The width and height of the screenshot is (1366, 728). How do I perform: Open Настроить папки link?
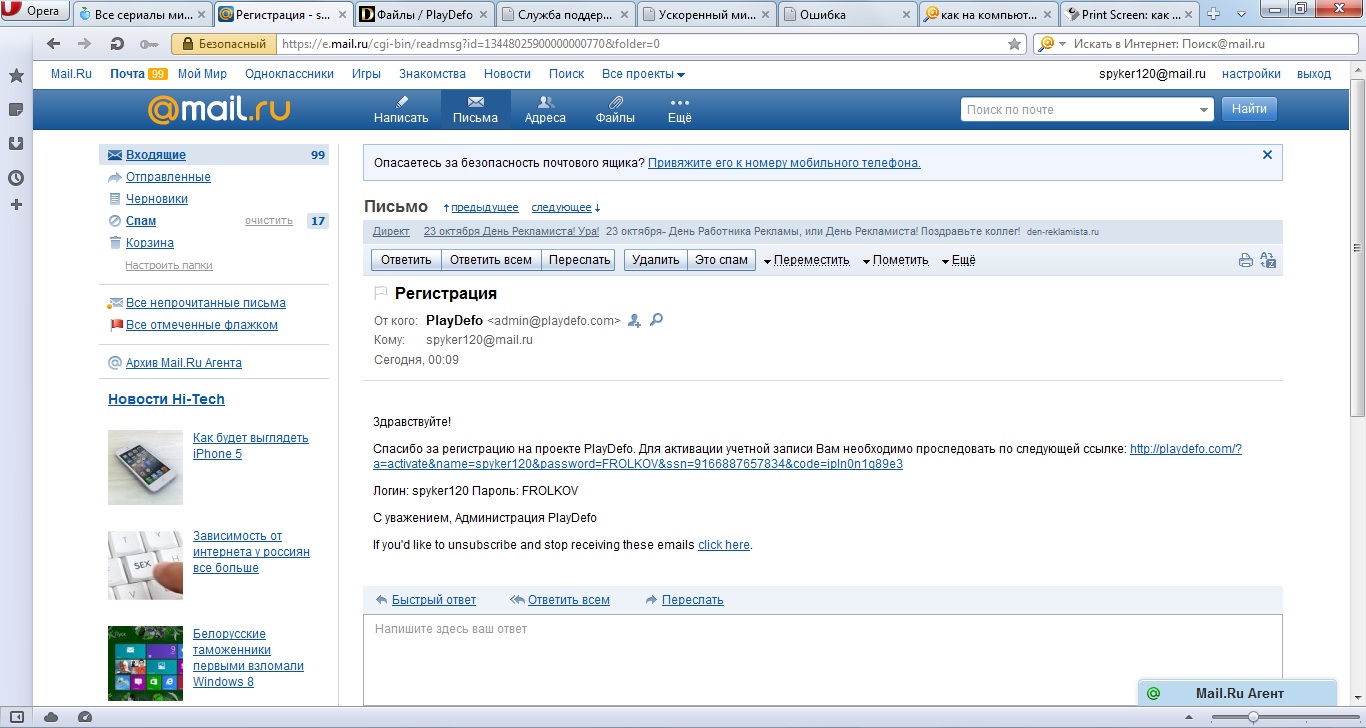click(169, 265)
